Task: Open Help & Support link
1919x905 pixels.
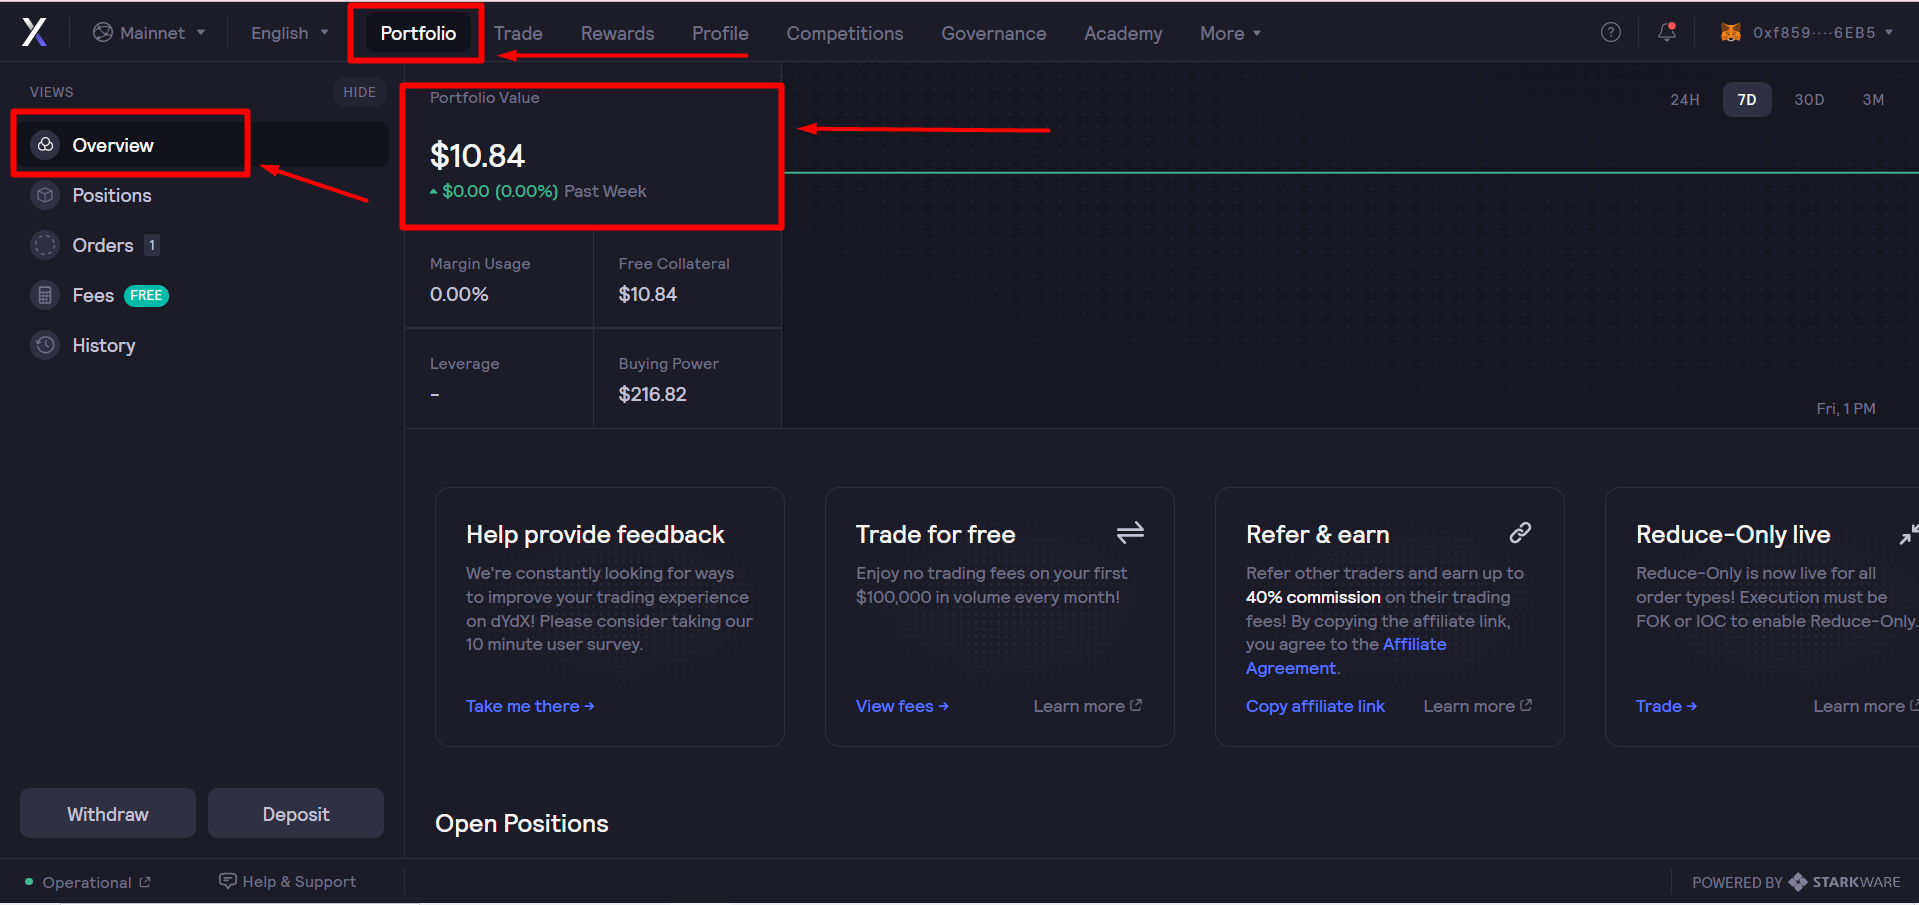Action: coord(288,881)
